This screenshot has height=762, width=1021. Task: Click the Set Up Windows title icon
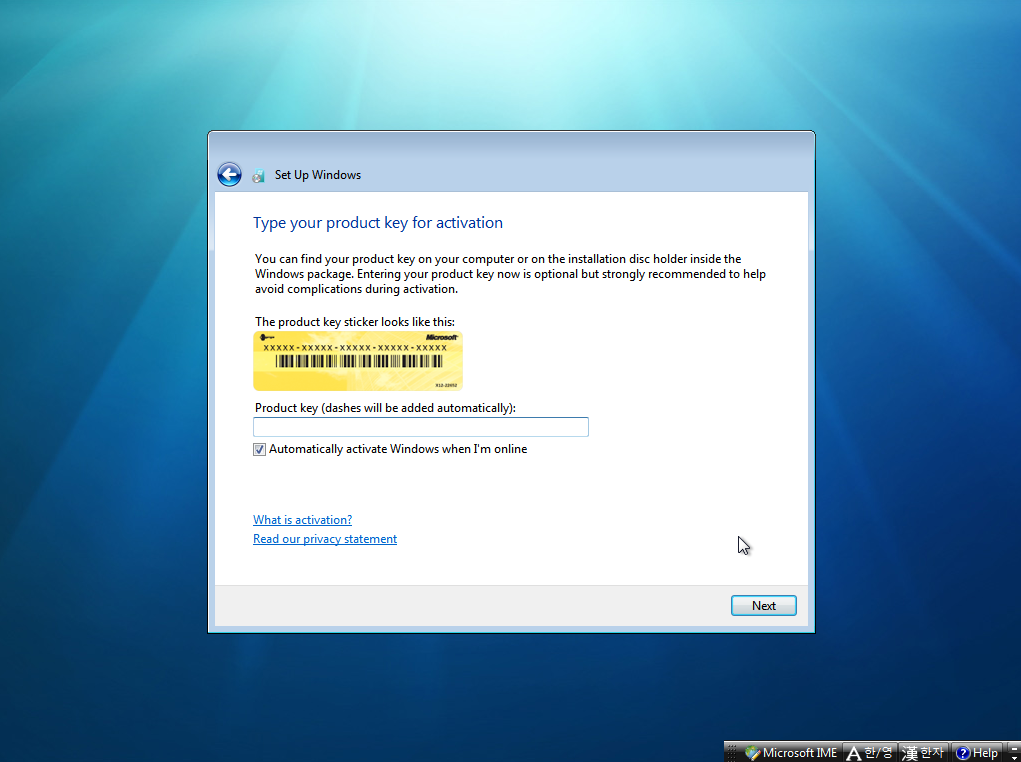(x=259, y=175)
